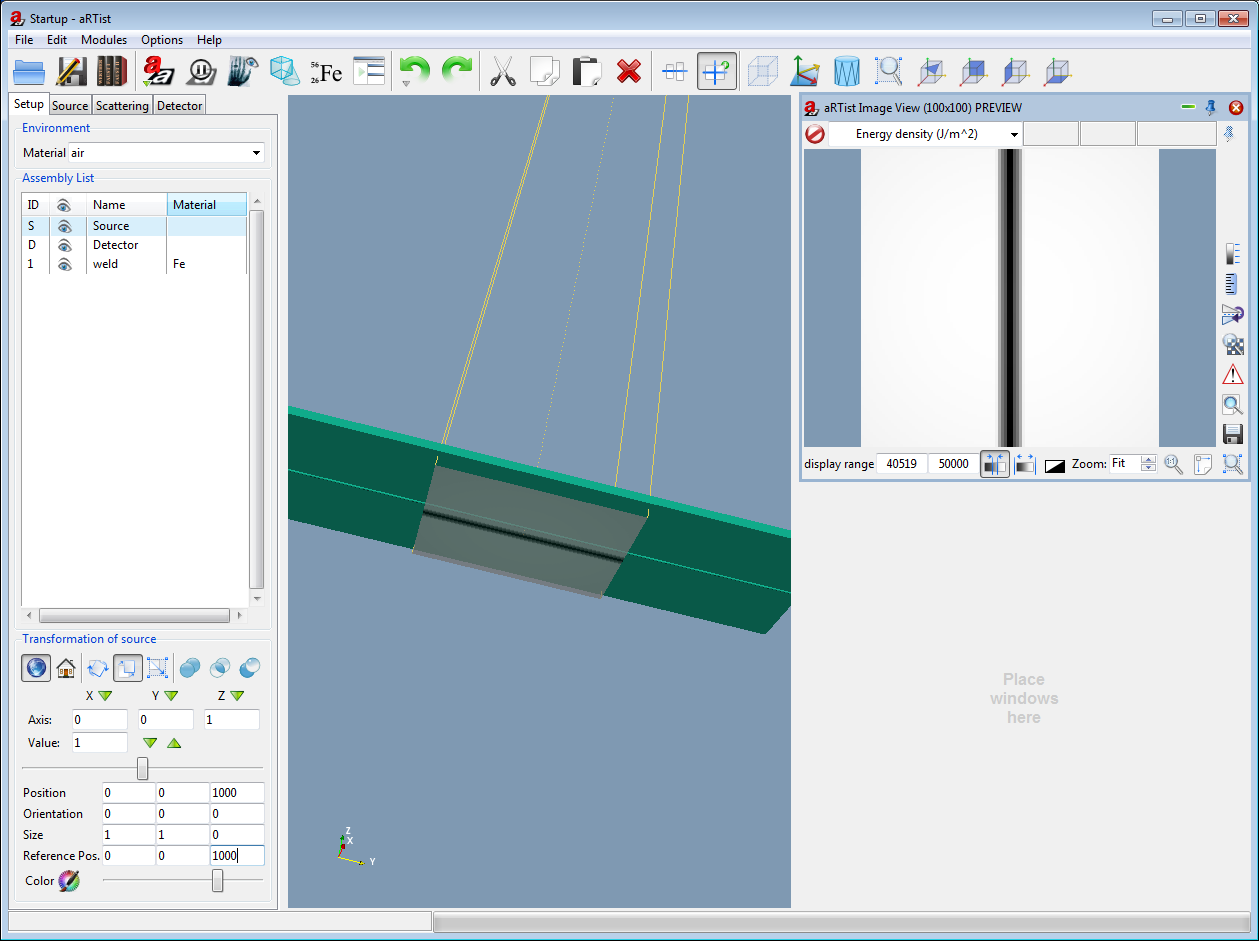Increase value with green up triangle
This screenshot has height=941, width=1259.
(174, 743)
